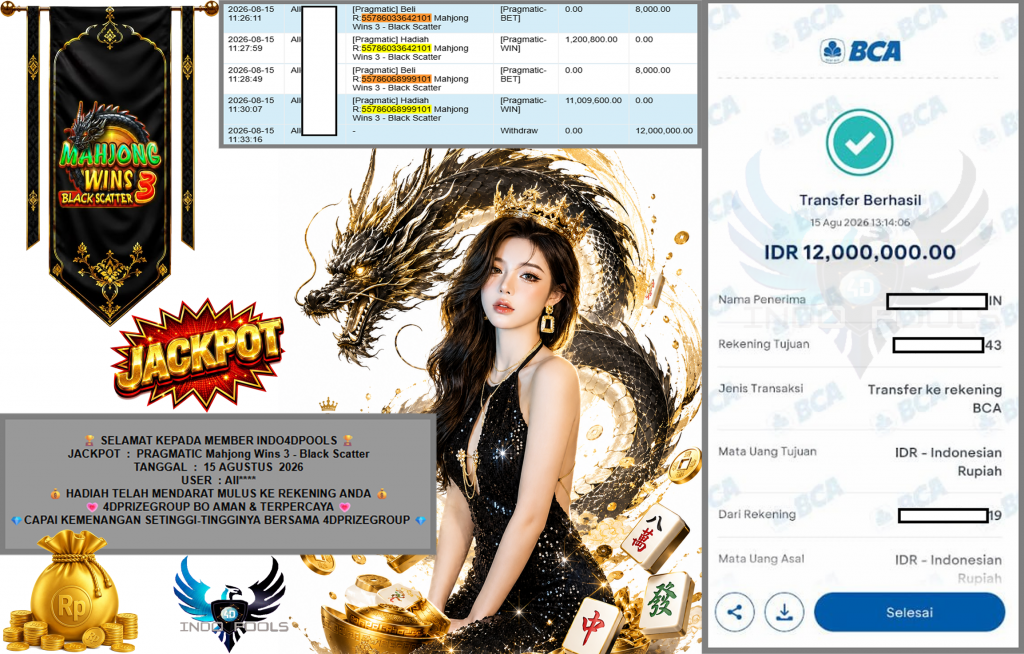This screenshot has width=1024, height=654.
Task: Click '[Pragmatic-WIN]' in the 11:27:59 row
Action: pyautogui.click(x=523, y=44)
